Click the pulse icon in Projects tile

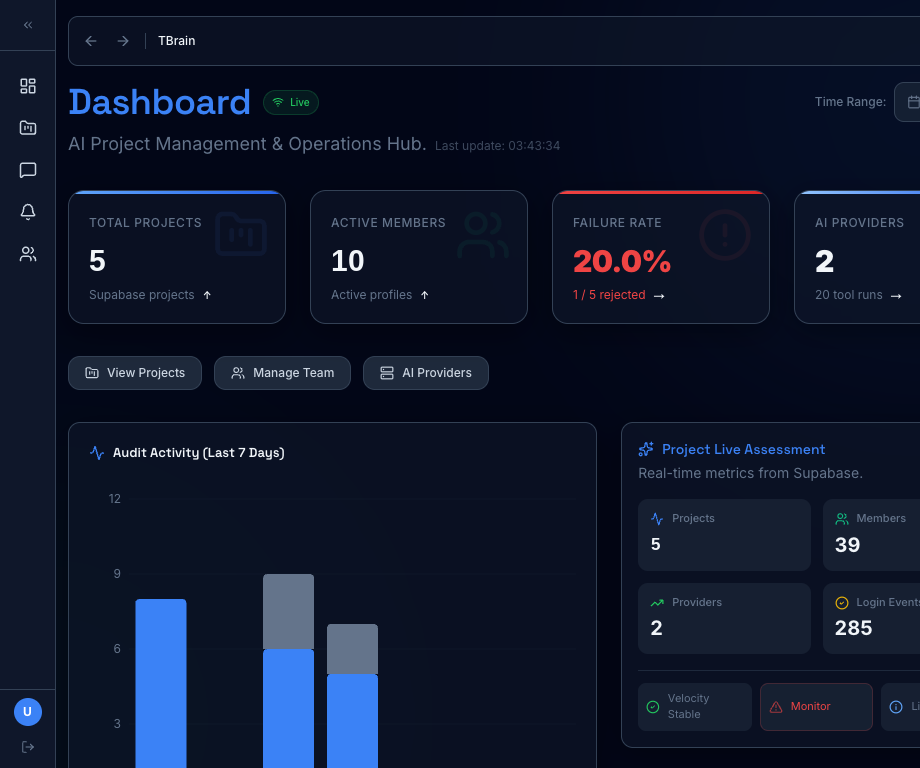click(657, 519)
